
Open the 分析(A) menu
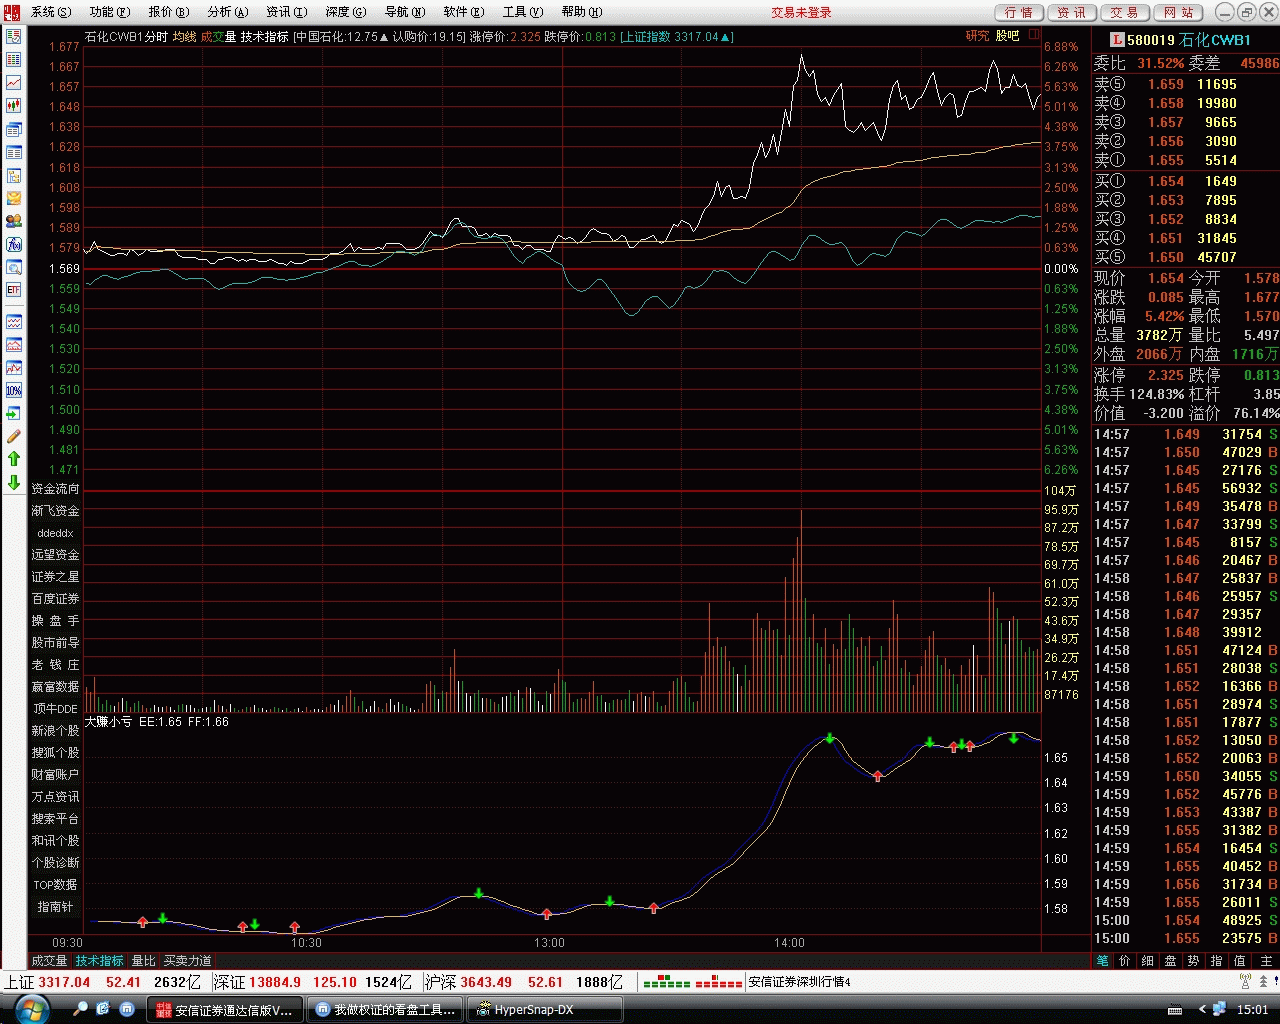(228, 12)
